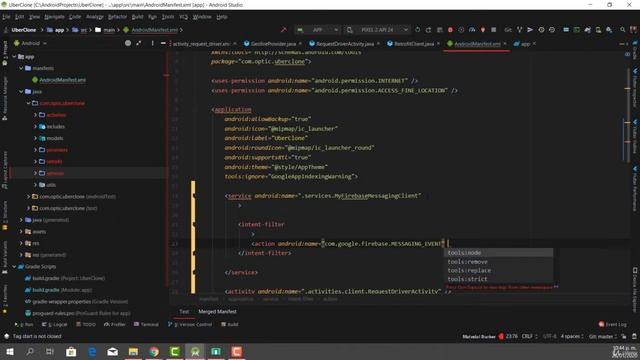Screen dimensions: 640x360
Task: Click the collapse-all arrows in Project panel
Action: [139, 43]
